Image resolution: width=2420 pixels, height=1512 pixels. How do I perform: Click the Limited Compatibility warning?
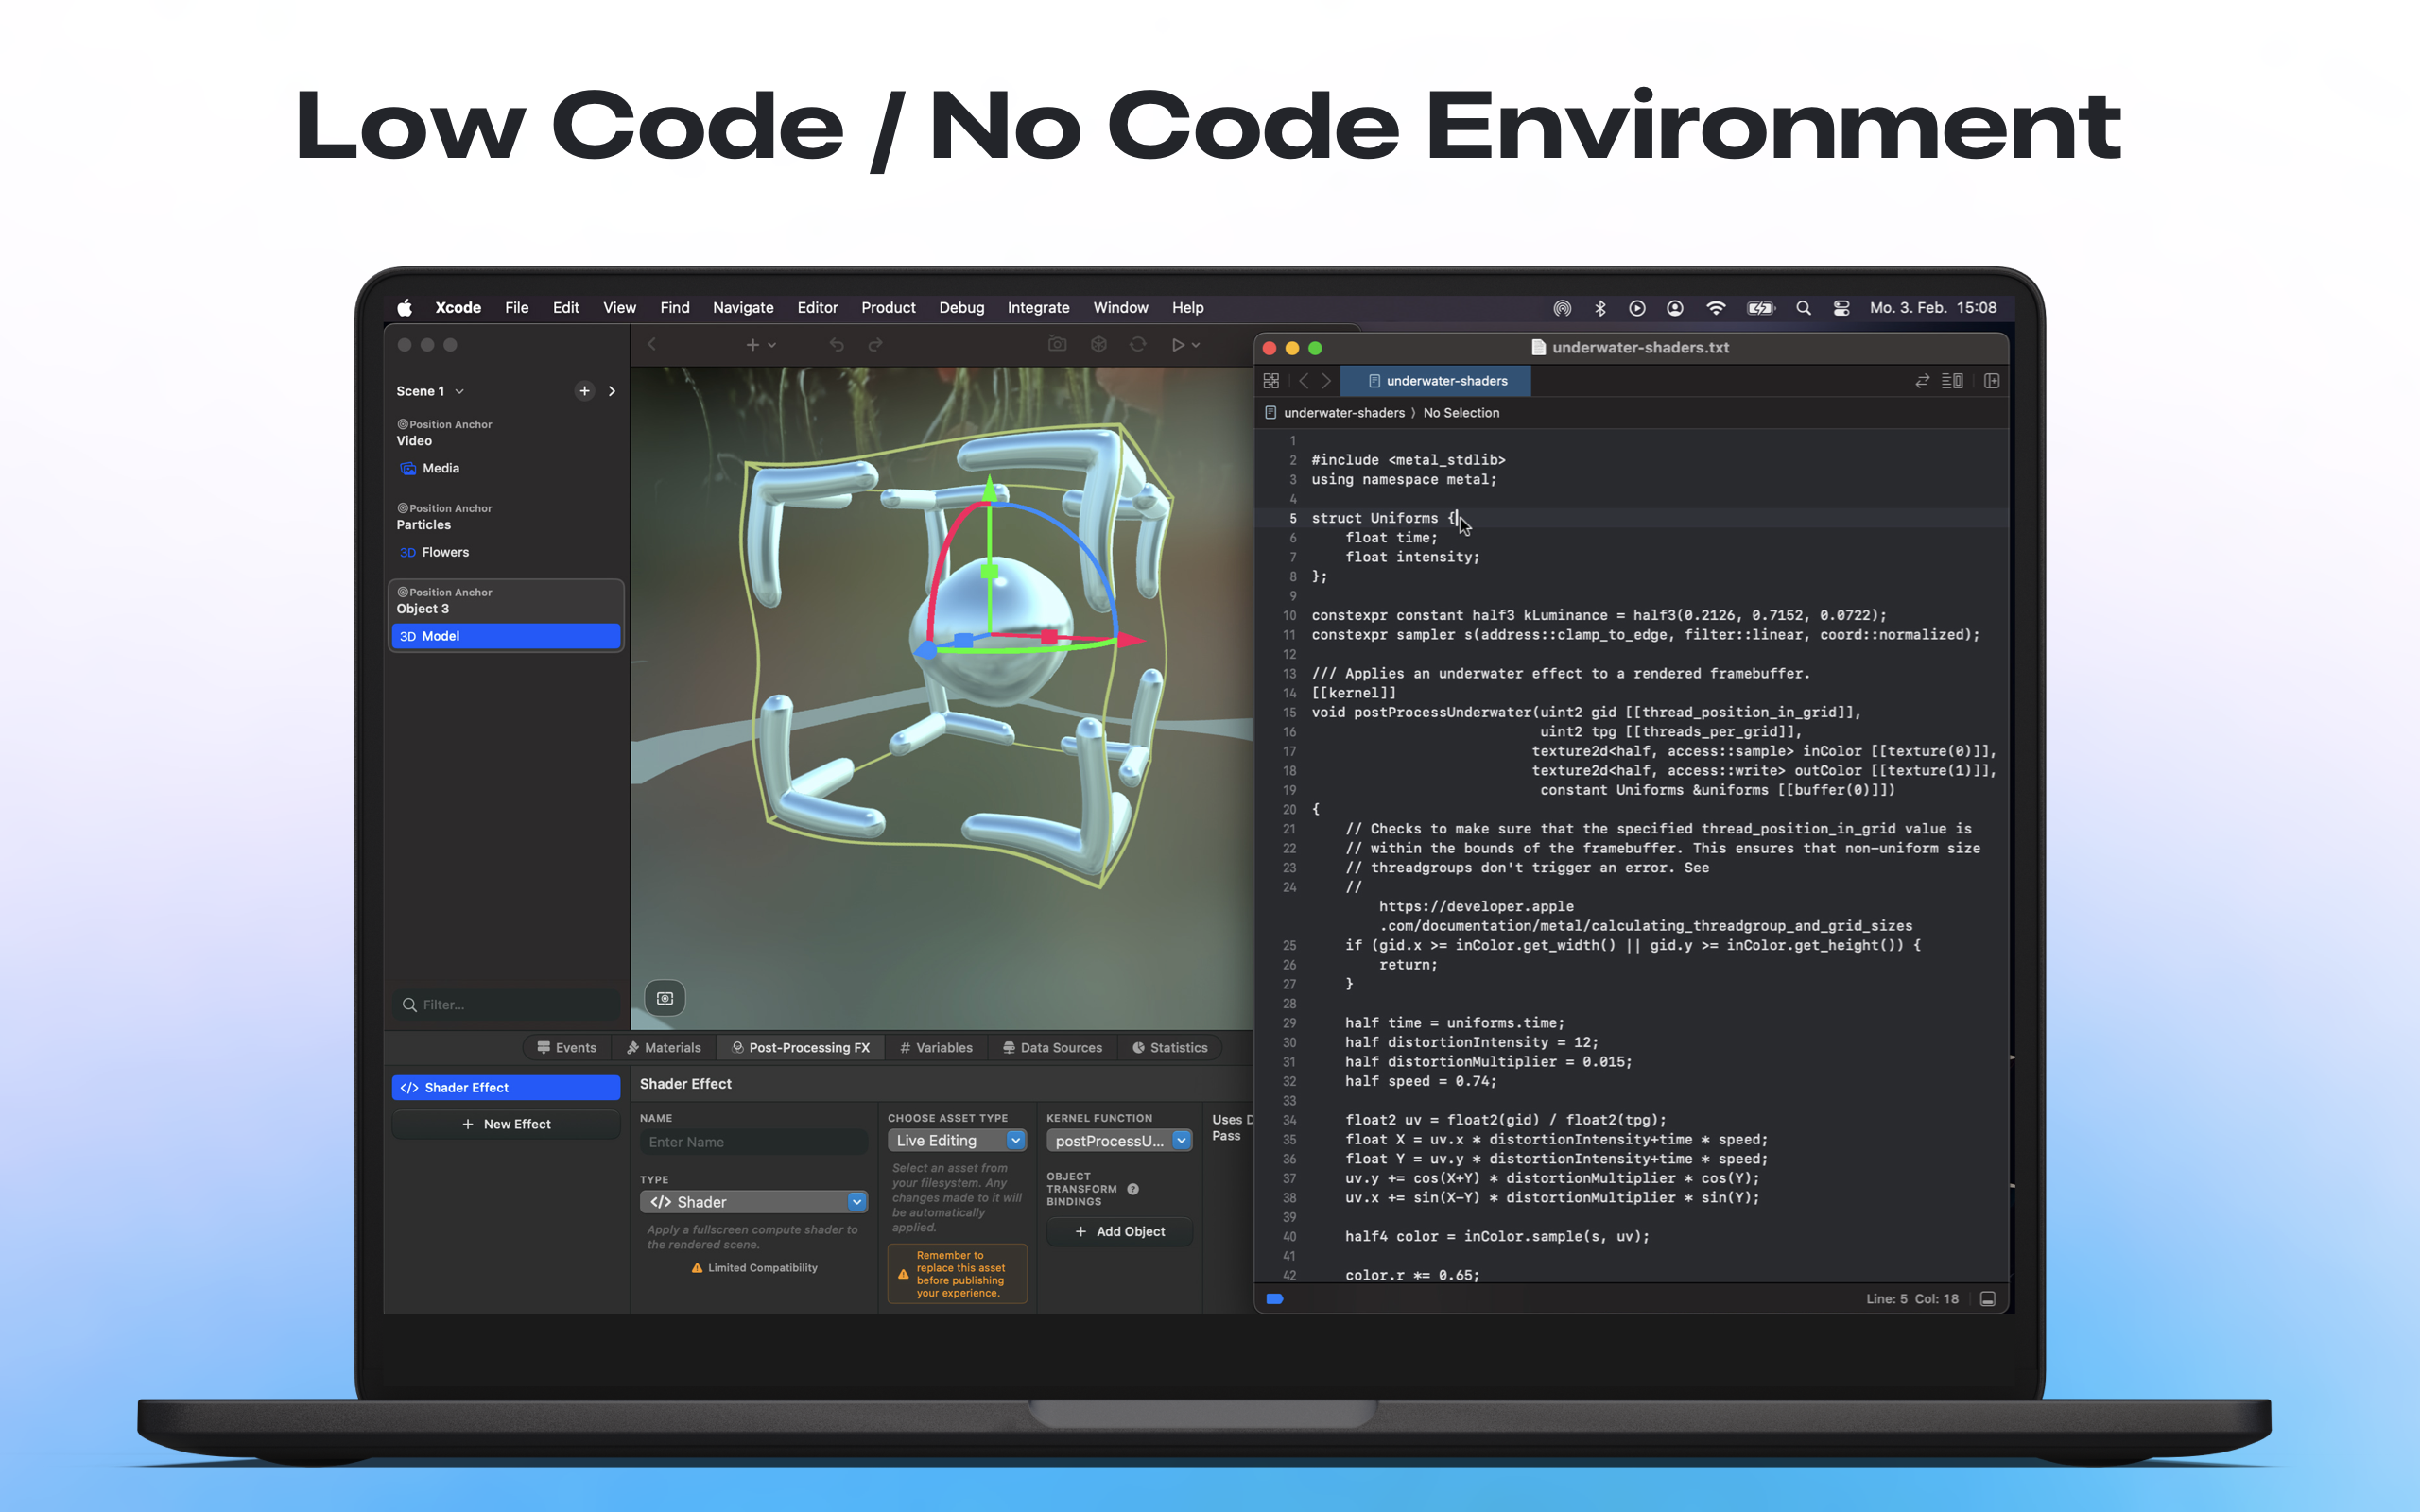754,1267
